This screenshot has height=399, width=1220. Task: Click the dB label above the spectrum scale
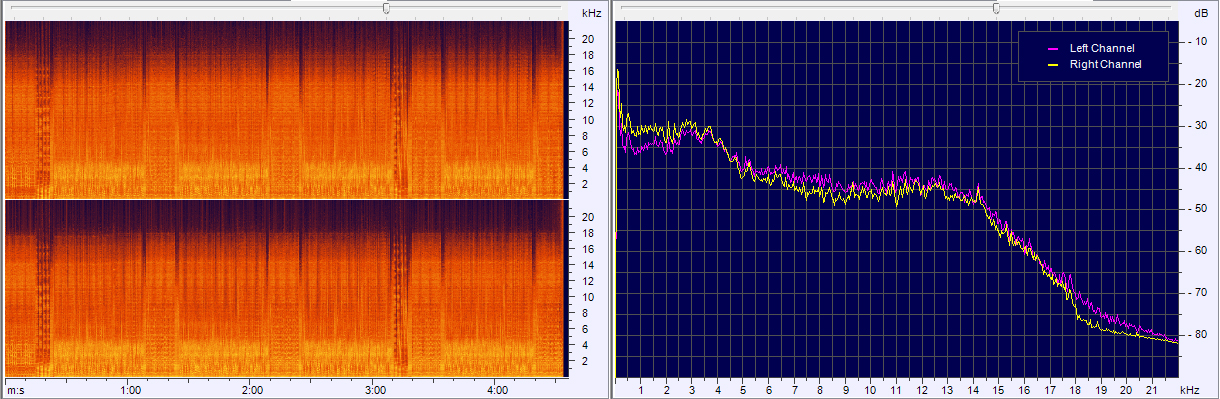(x=1200, y=13)
